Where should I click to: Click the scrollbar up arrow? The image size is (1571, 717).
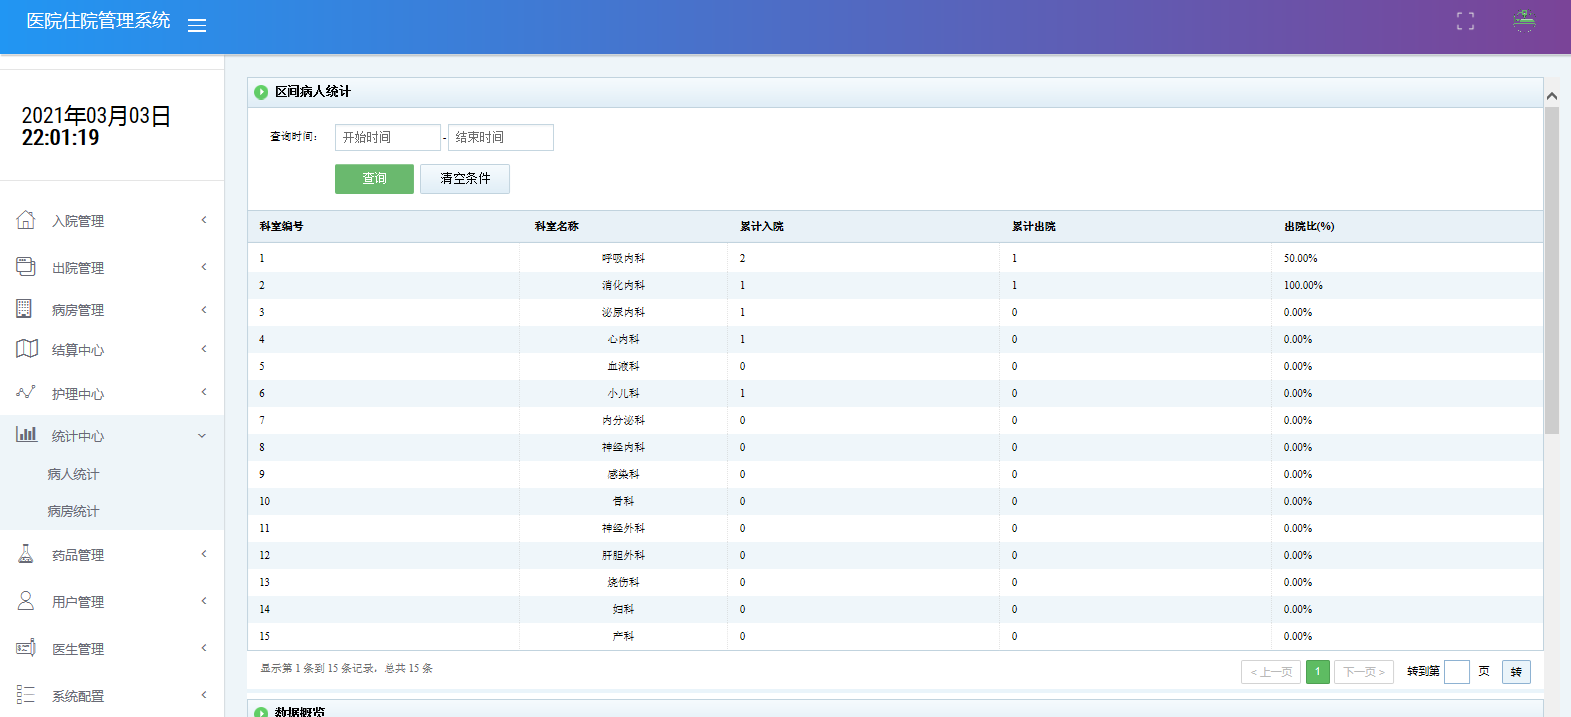point(1552,96)
